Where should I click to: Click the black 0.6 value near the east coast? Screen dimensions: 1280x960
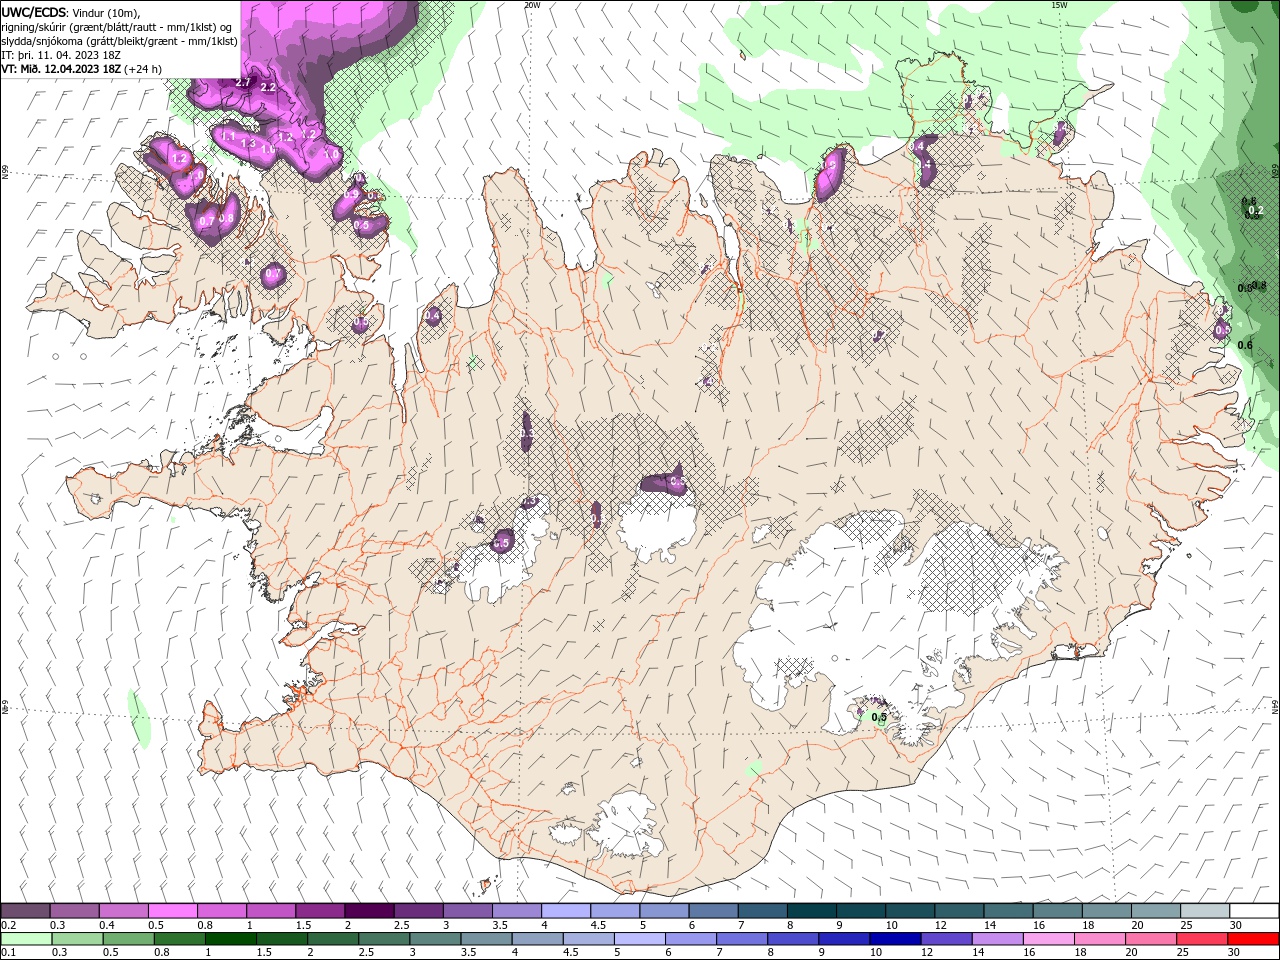coord(1245,345)
